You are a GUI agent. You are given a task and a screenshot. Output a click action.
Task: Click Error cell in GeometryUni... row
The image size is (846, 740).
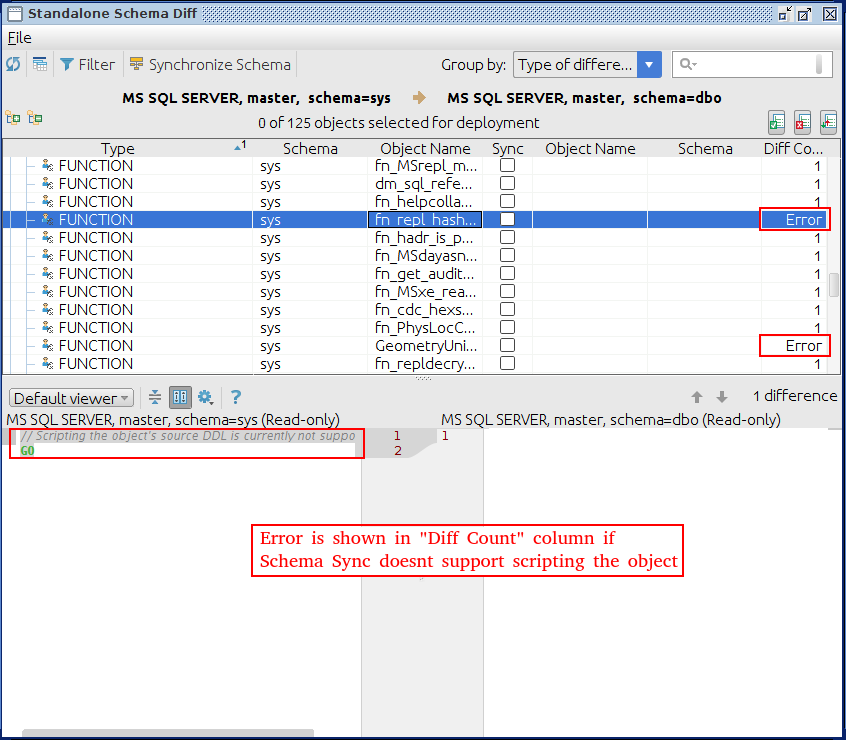click(794, 346)
